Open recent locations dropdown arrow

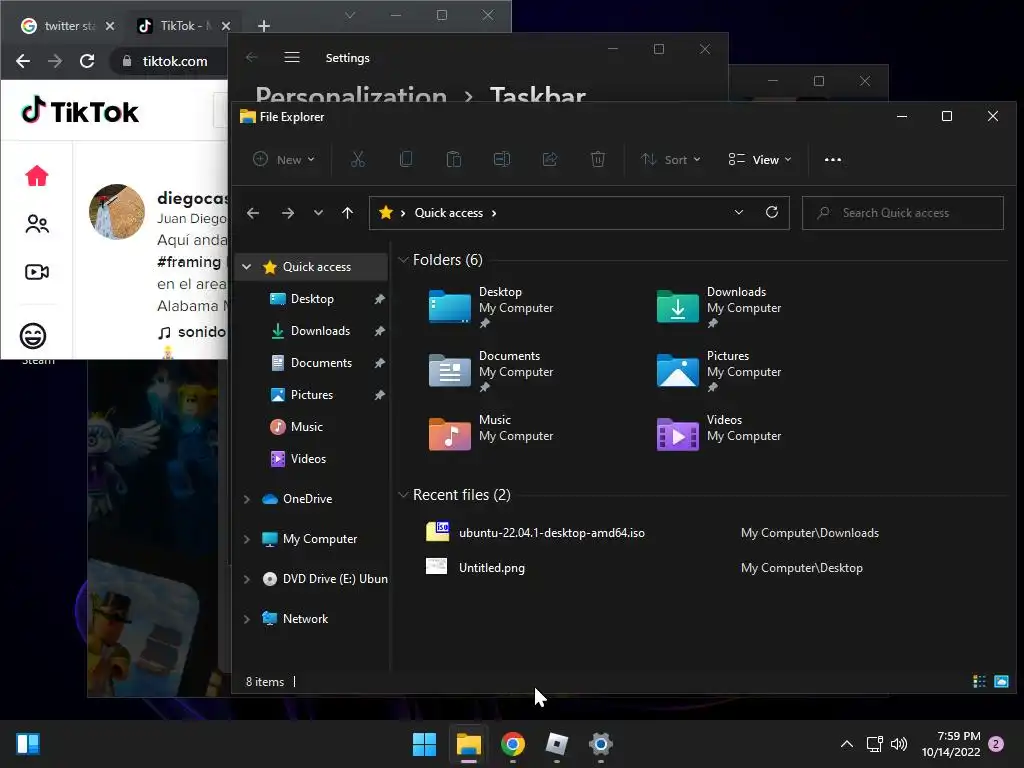click(x=318, y=213)
